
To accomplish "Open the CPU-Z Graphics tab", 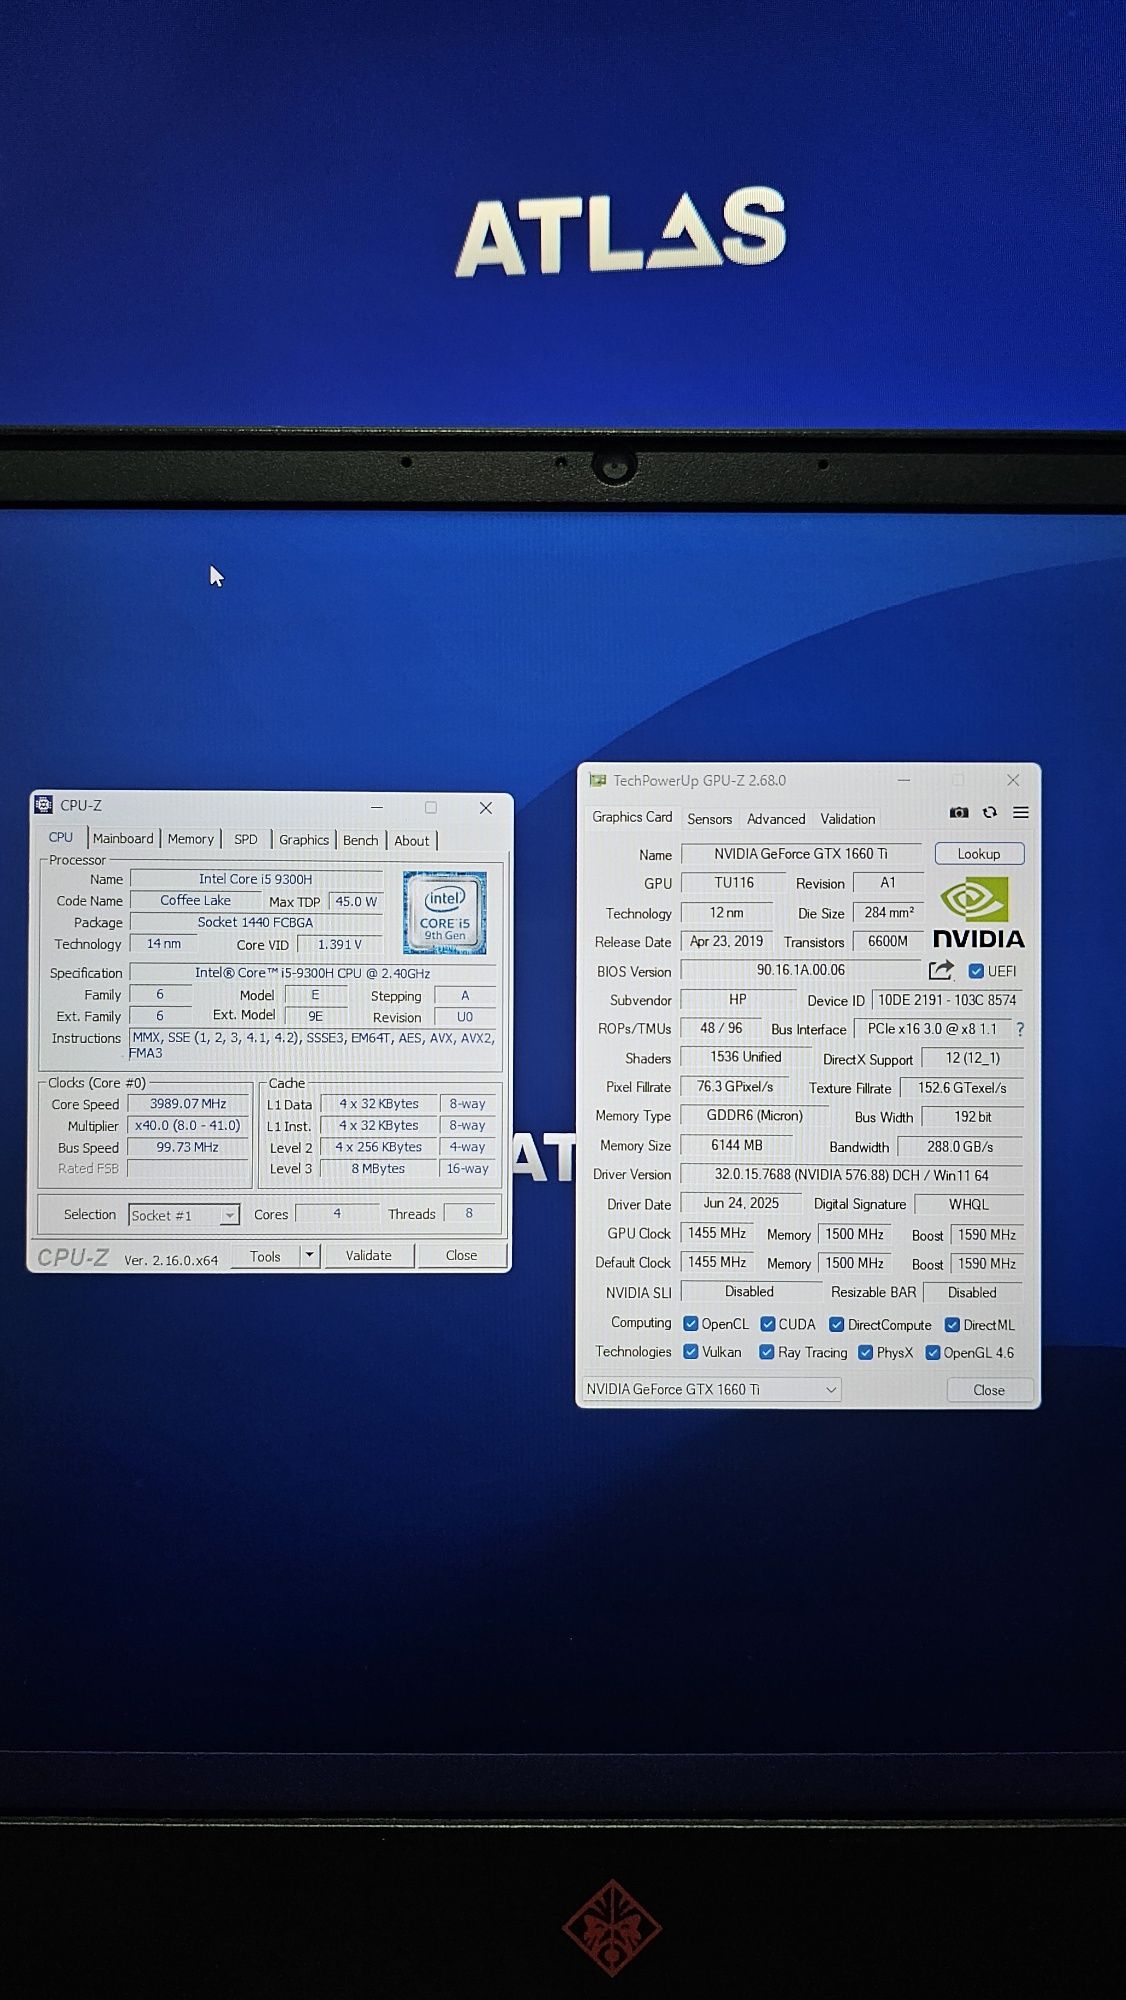I will coord(304,840).
